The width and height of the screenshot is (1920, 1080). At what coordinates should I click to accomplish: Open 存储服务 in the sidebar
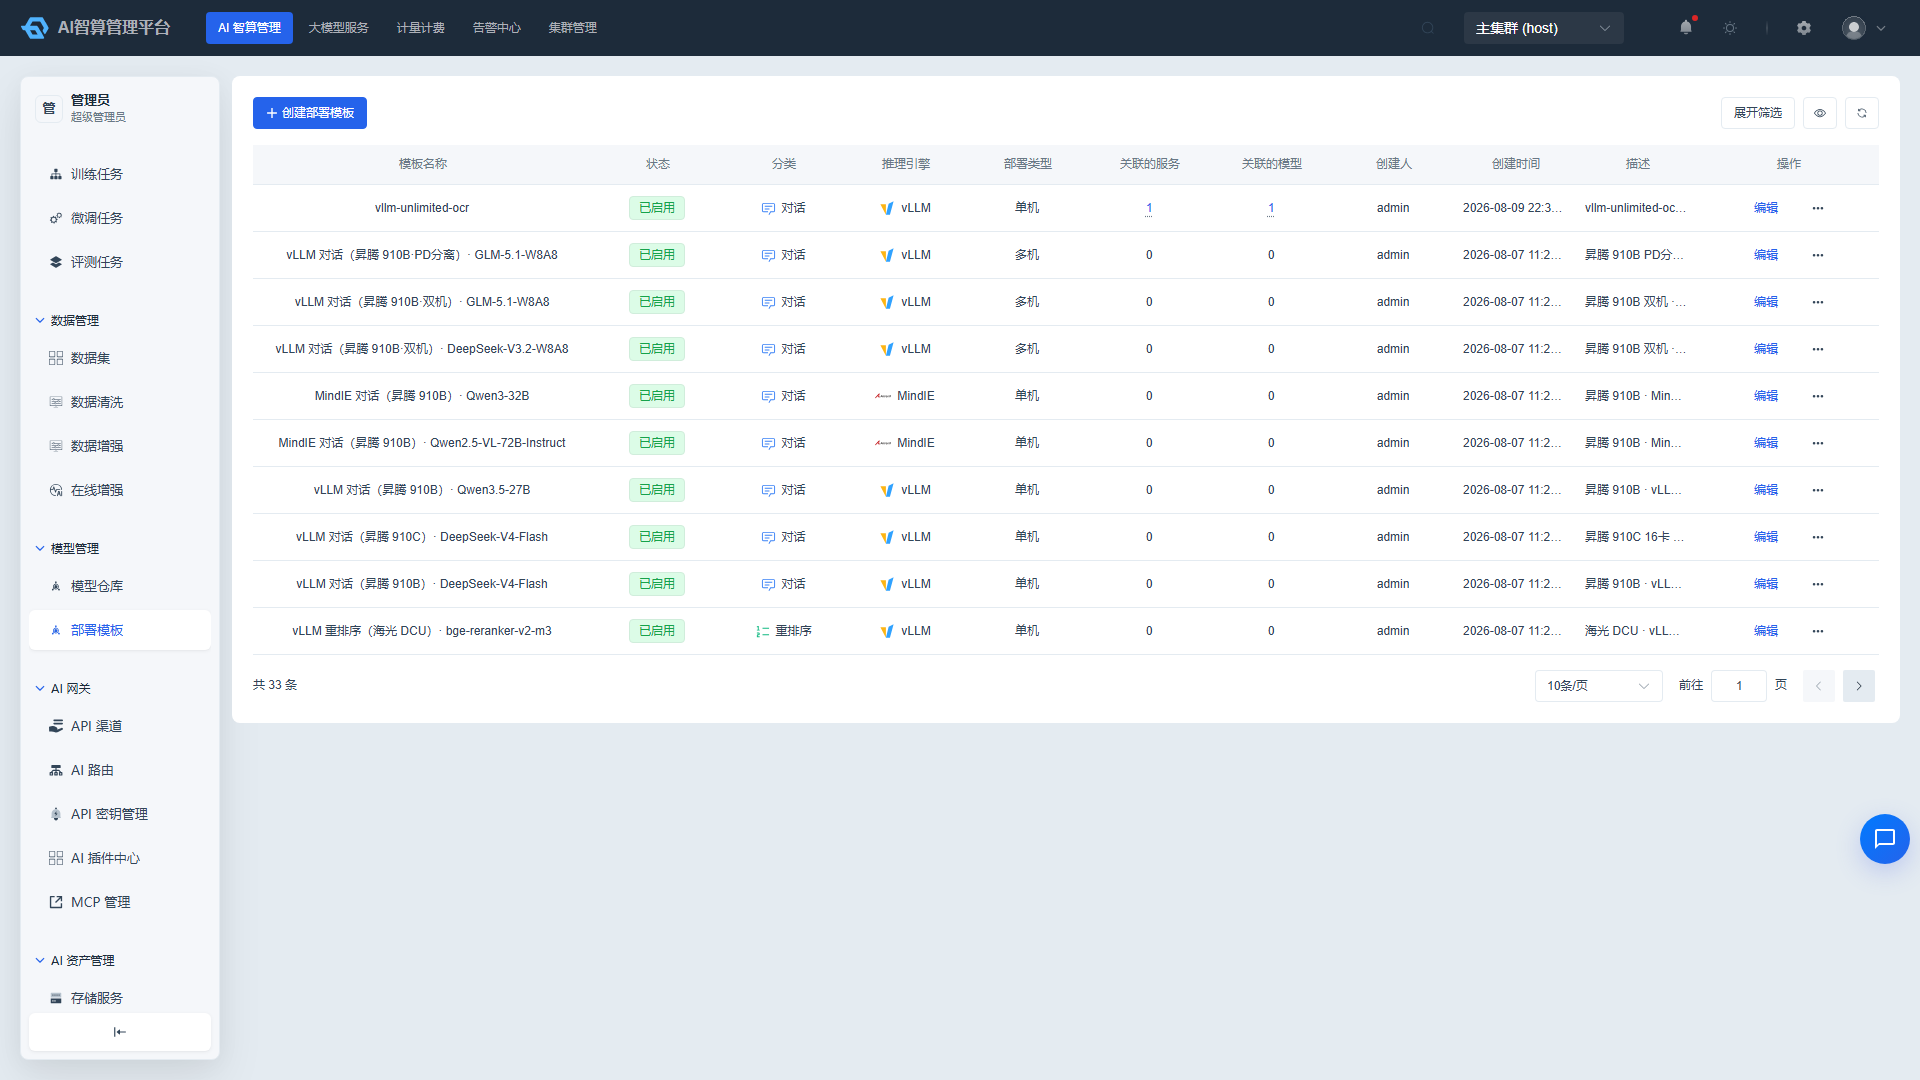coord(120,998)
